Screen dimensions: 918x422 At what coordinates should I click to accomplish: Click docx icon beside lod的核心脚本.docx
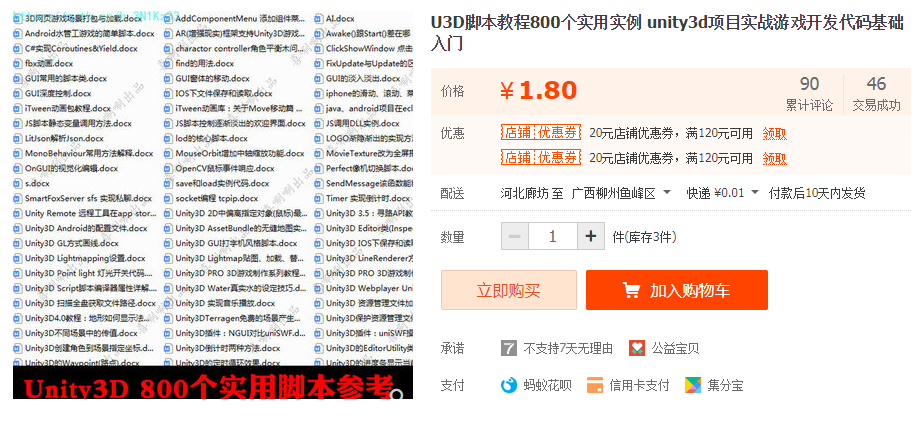click(168, 138)
